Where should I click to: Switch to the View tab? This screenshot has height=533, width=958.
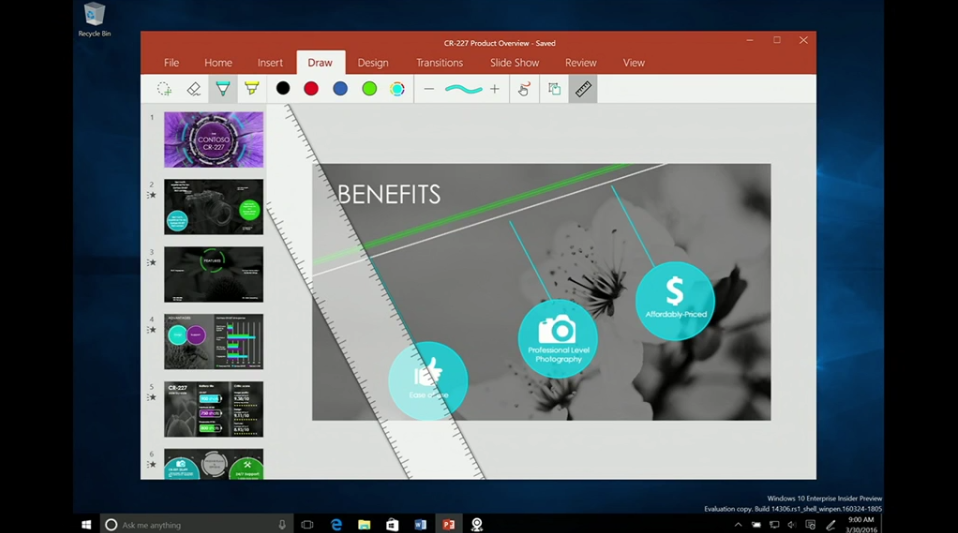(634, 62)
